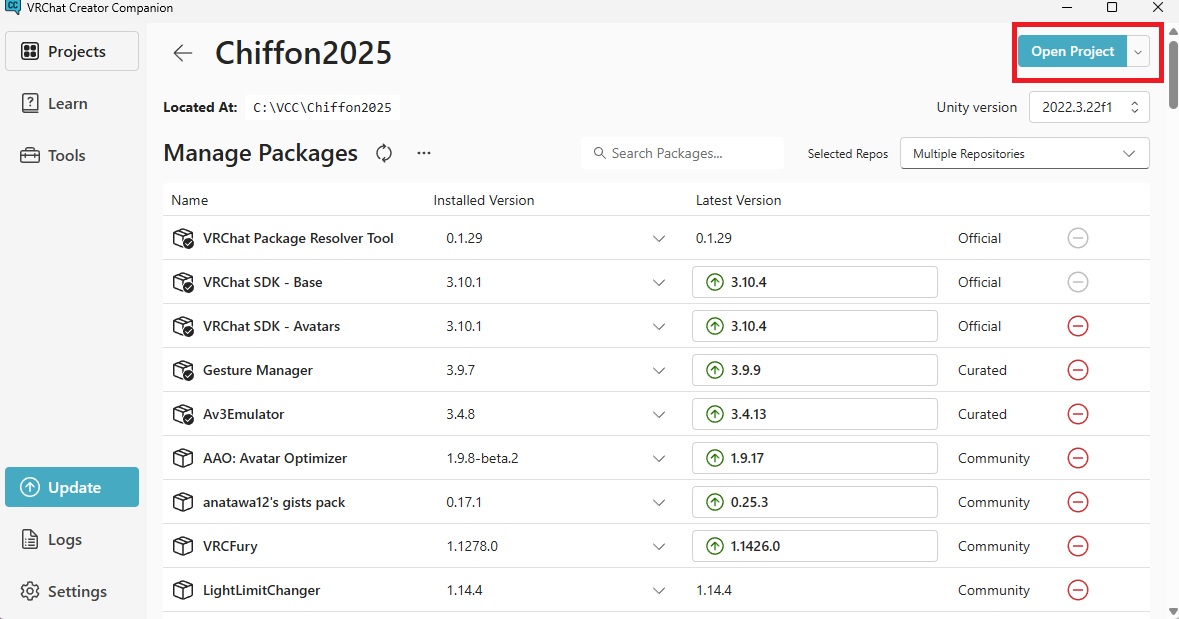The image size is (1179, 619).
Task: Click the Av3Emulator package icon
Action: pyautogui.click(x=183, y=414)
